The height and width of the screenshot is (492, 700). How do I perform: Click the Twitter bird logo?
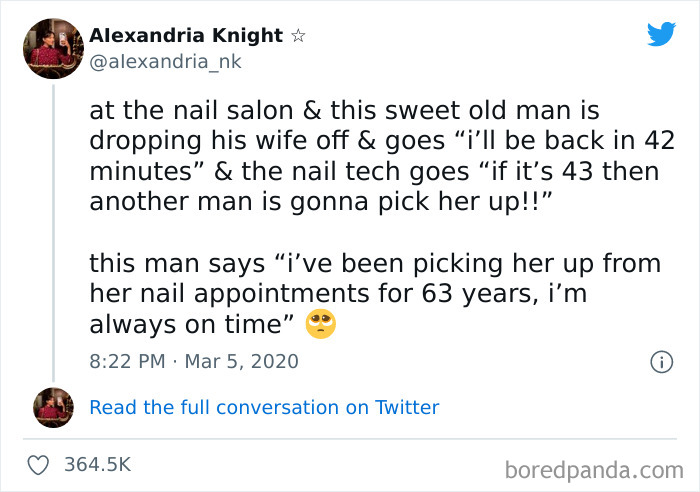[661, 35]
